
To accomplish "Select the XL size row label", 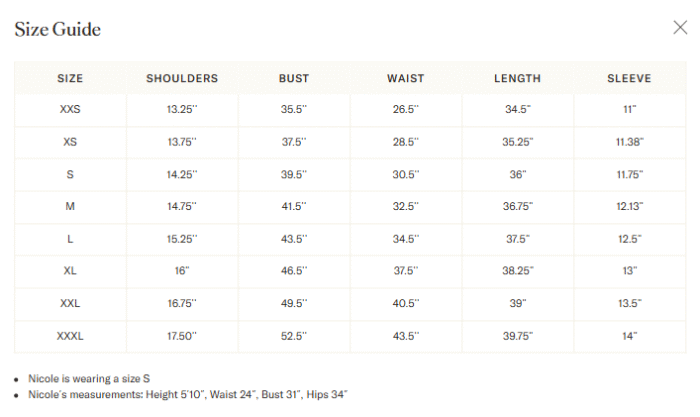I will tap(70, 271).
